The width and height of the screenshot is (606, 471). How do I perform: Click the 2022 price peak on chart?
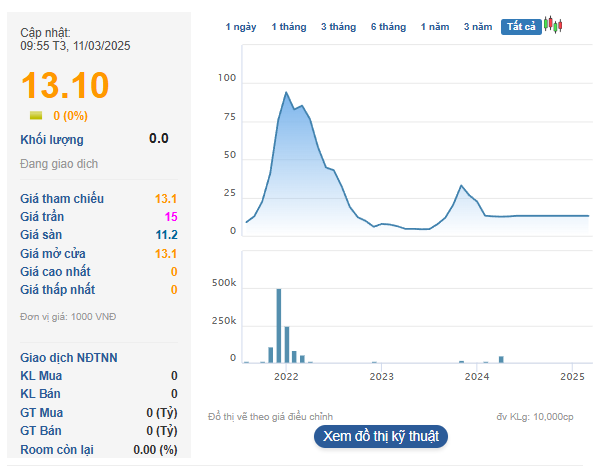[x=286, y=92]
